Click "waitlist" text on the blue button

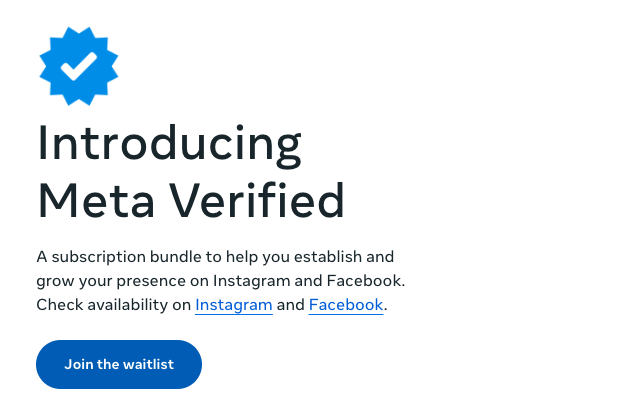tap(147, 364)
